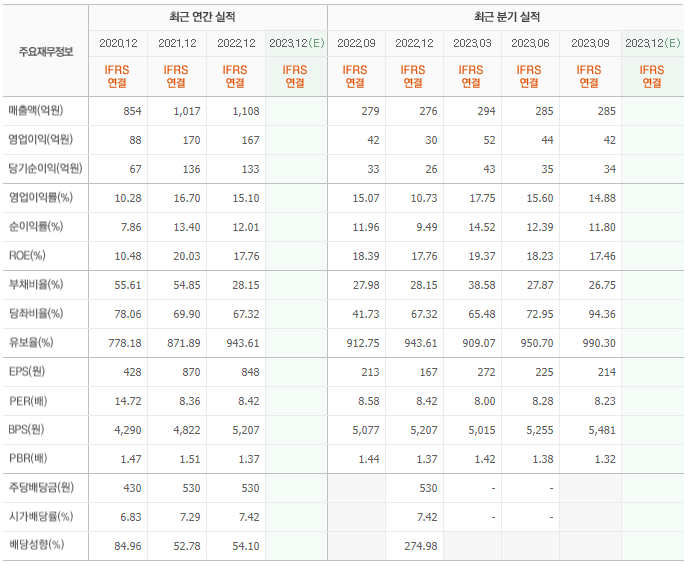Screen dimensions: 690x564
Task: Click the '당좌비율(%)' row label
Action: point(36,314)
